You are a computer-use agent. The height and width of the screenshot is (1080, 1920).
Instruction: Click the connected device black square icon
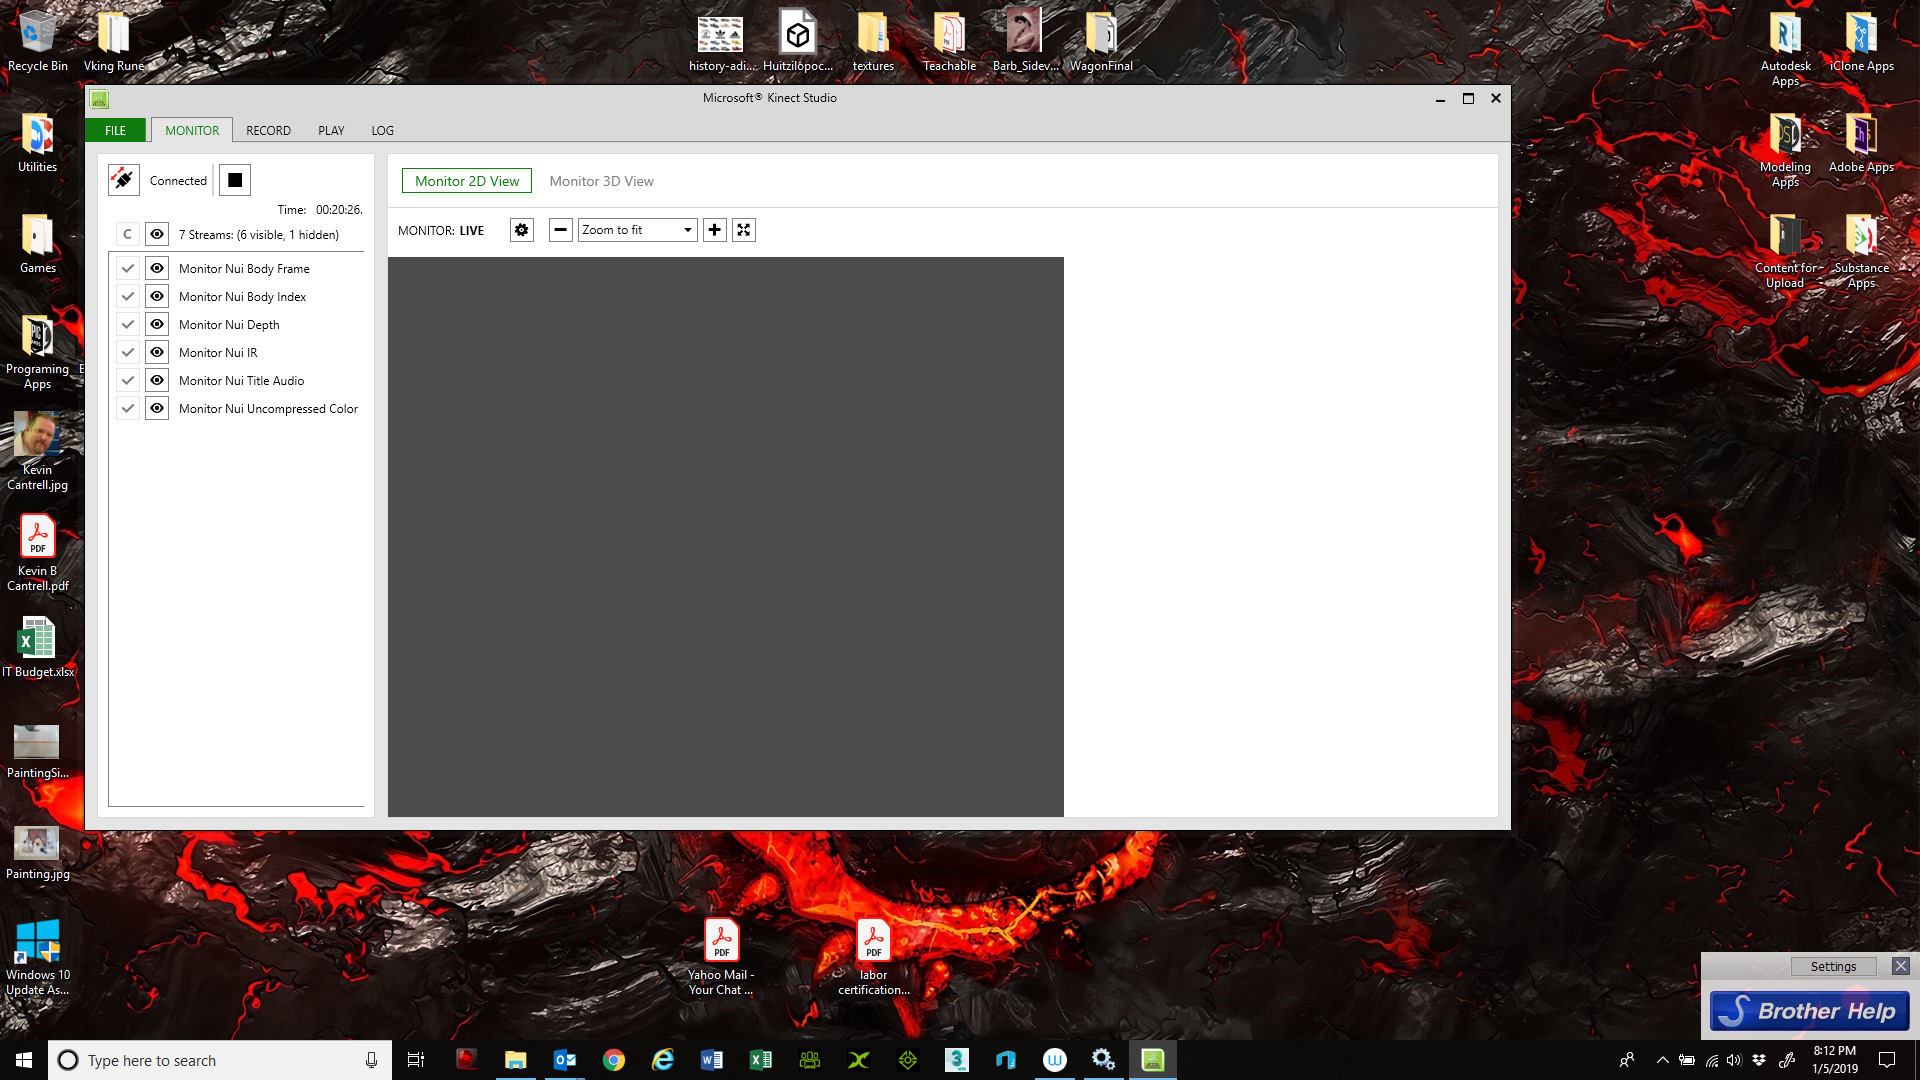[x=233, y=179]
